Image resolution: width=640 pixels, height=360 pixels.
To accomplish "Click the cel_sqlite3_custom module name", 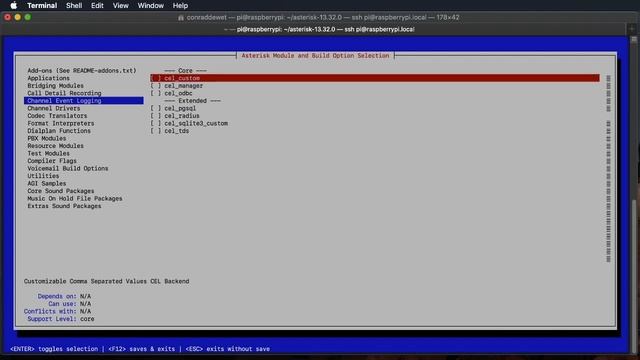I will 196,123.
